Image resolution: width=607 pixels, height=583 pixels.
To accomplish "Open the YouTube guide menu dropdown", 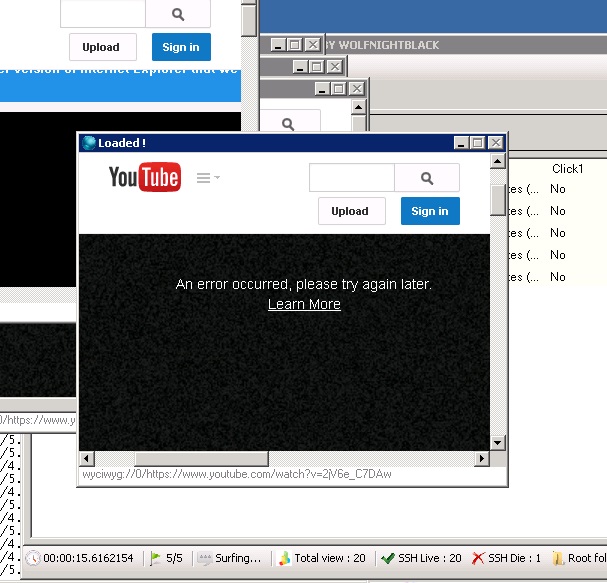I will pos(208,178).
